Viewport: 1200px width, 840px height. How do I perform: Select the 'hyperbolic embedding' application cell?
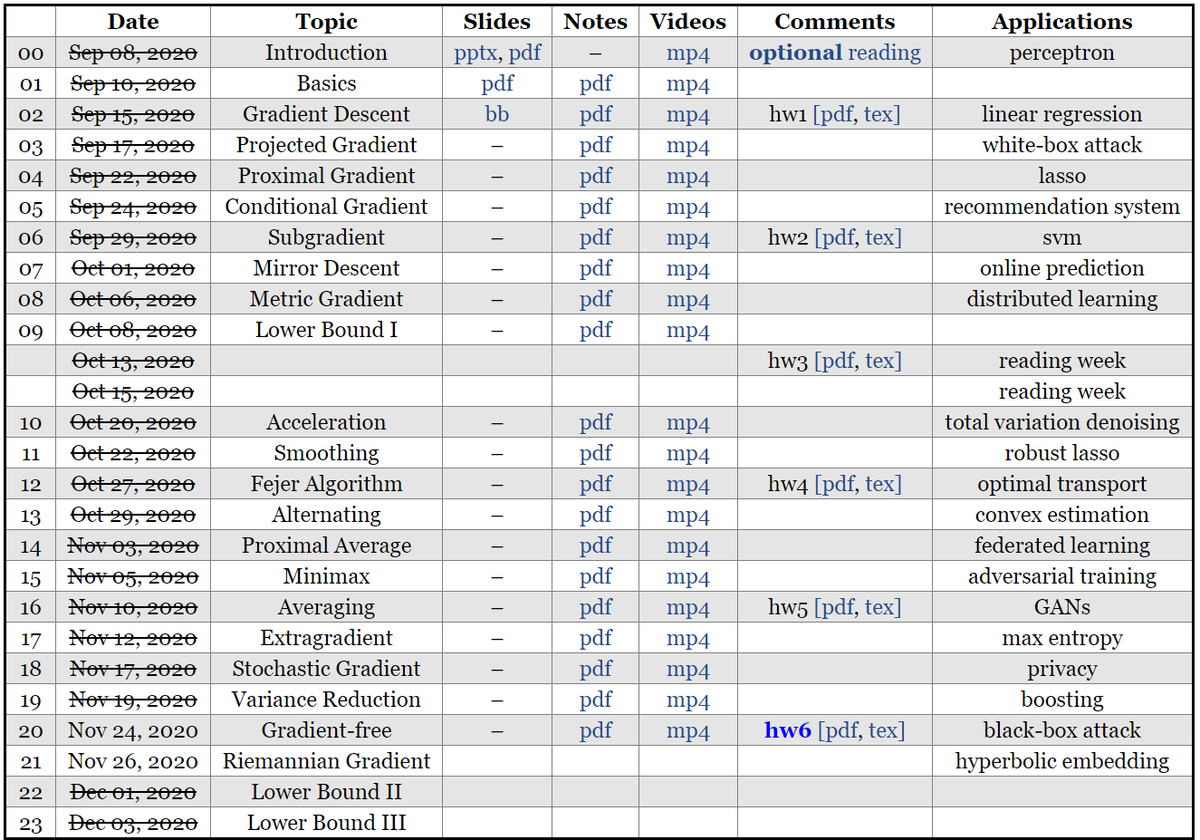[x=1062, y=762]
